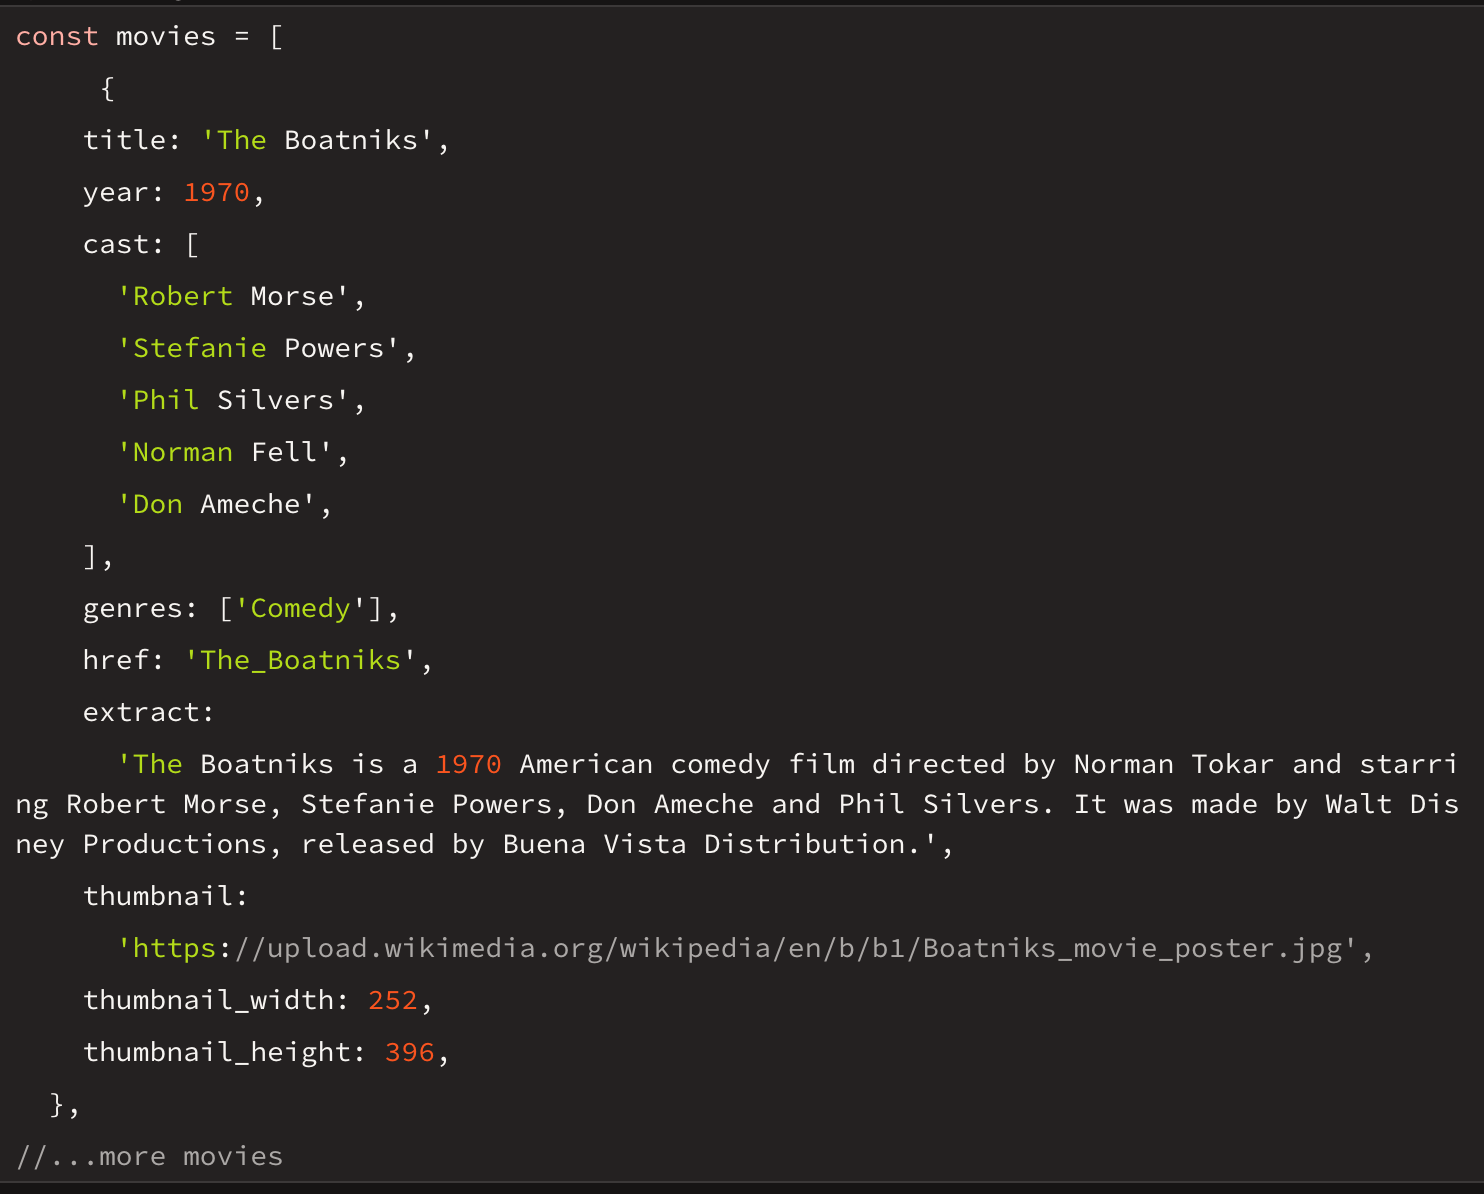Click the 'thumbnail:' property key

coord(165,896)
